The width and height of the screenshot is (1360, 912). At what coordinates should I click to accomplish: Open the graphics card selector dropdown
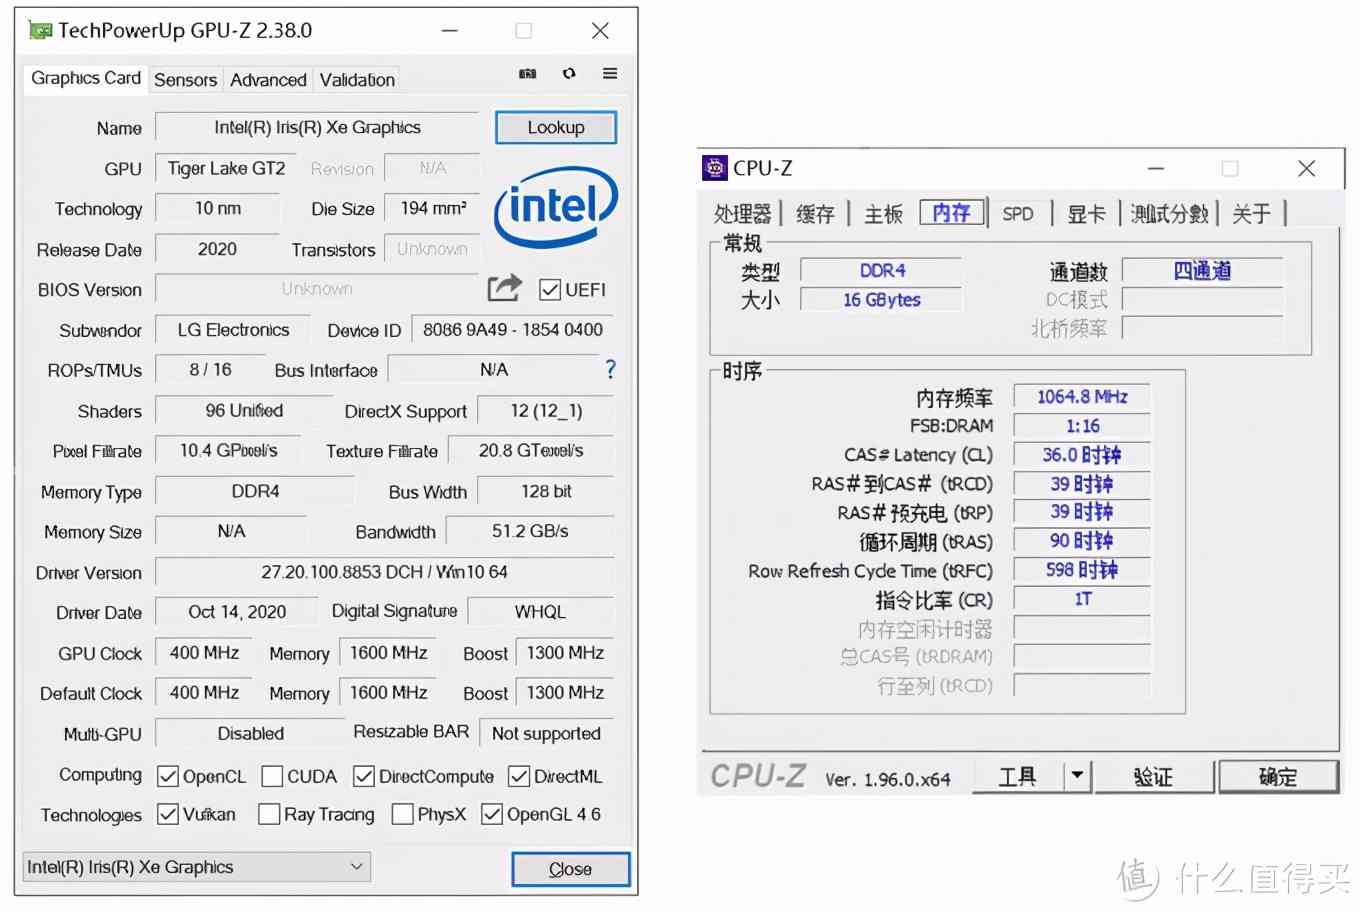tap(357, 866)
